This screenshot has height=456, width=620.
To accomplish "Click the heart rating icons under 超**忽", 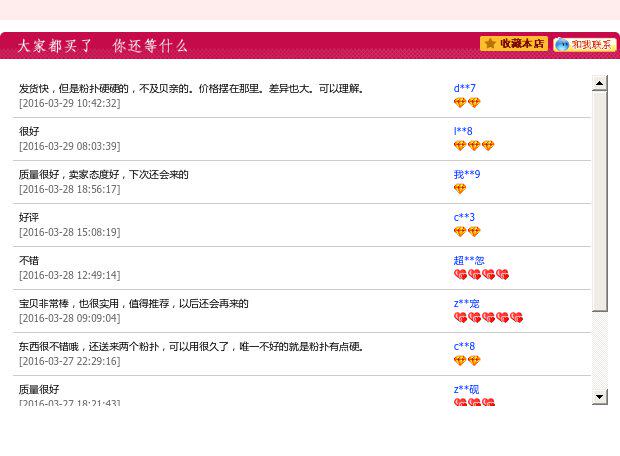I will 481,275.
